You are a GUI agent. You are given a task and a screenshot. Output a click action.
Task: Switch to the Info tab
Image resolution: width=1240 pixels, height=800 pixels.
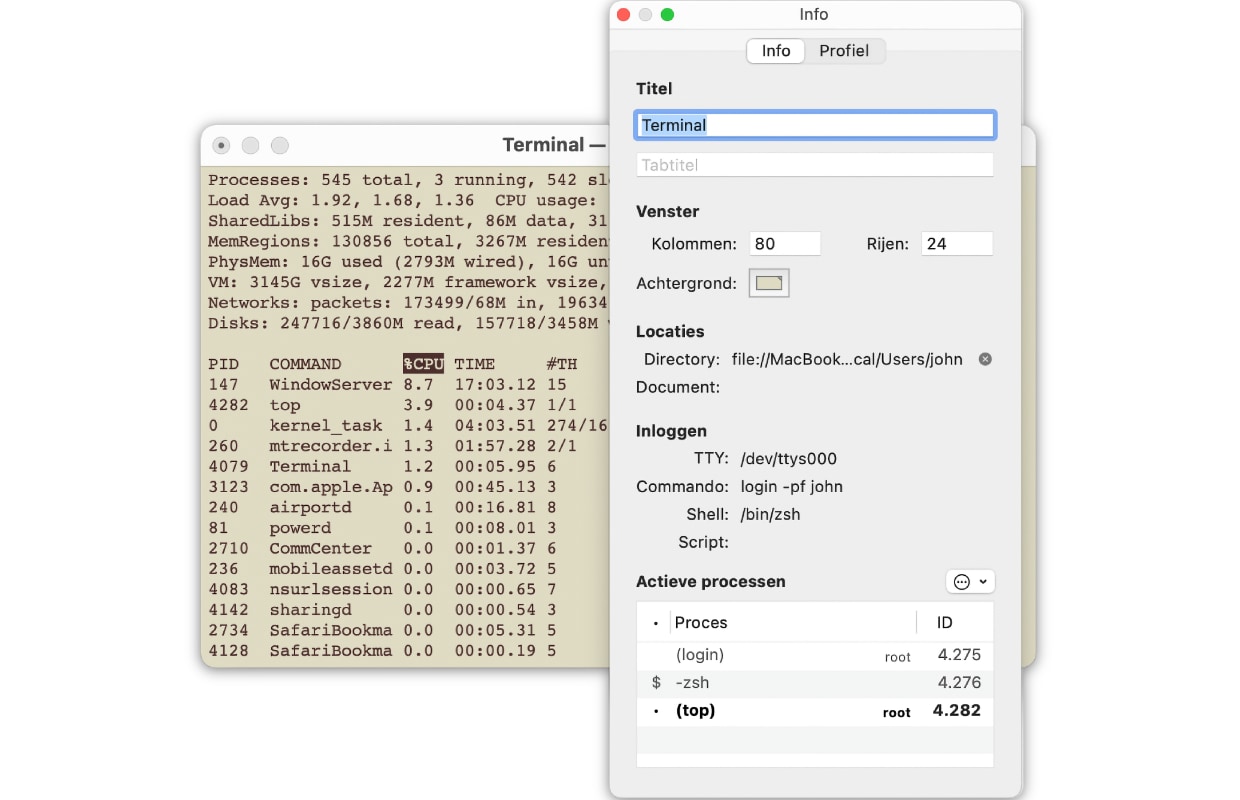(x=775, y=50)
